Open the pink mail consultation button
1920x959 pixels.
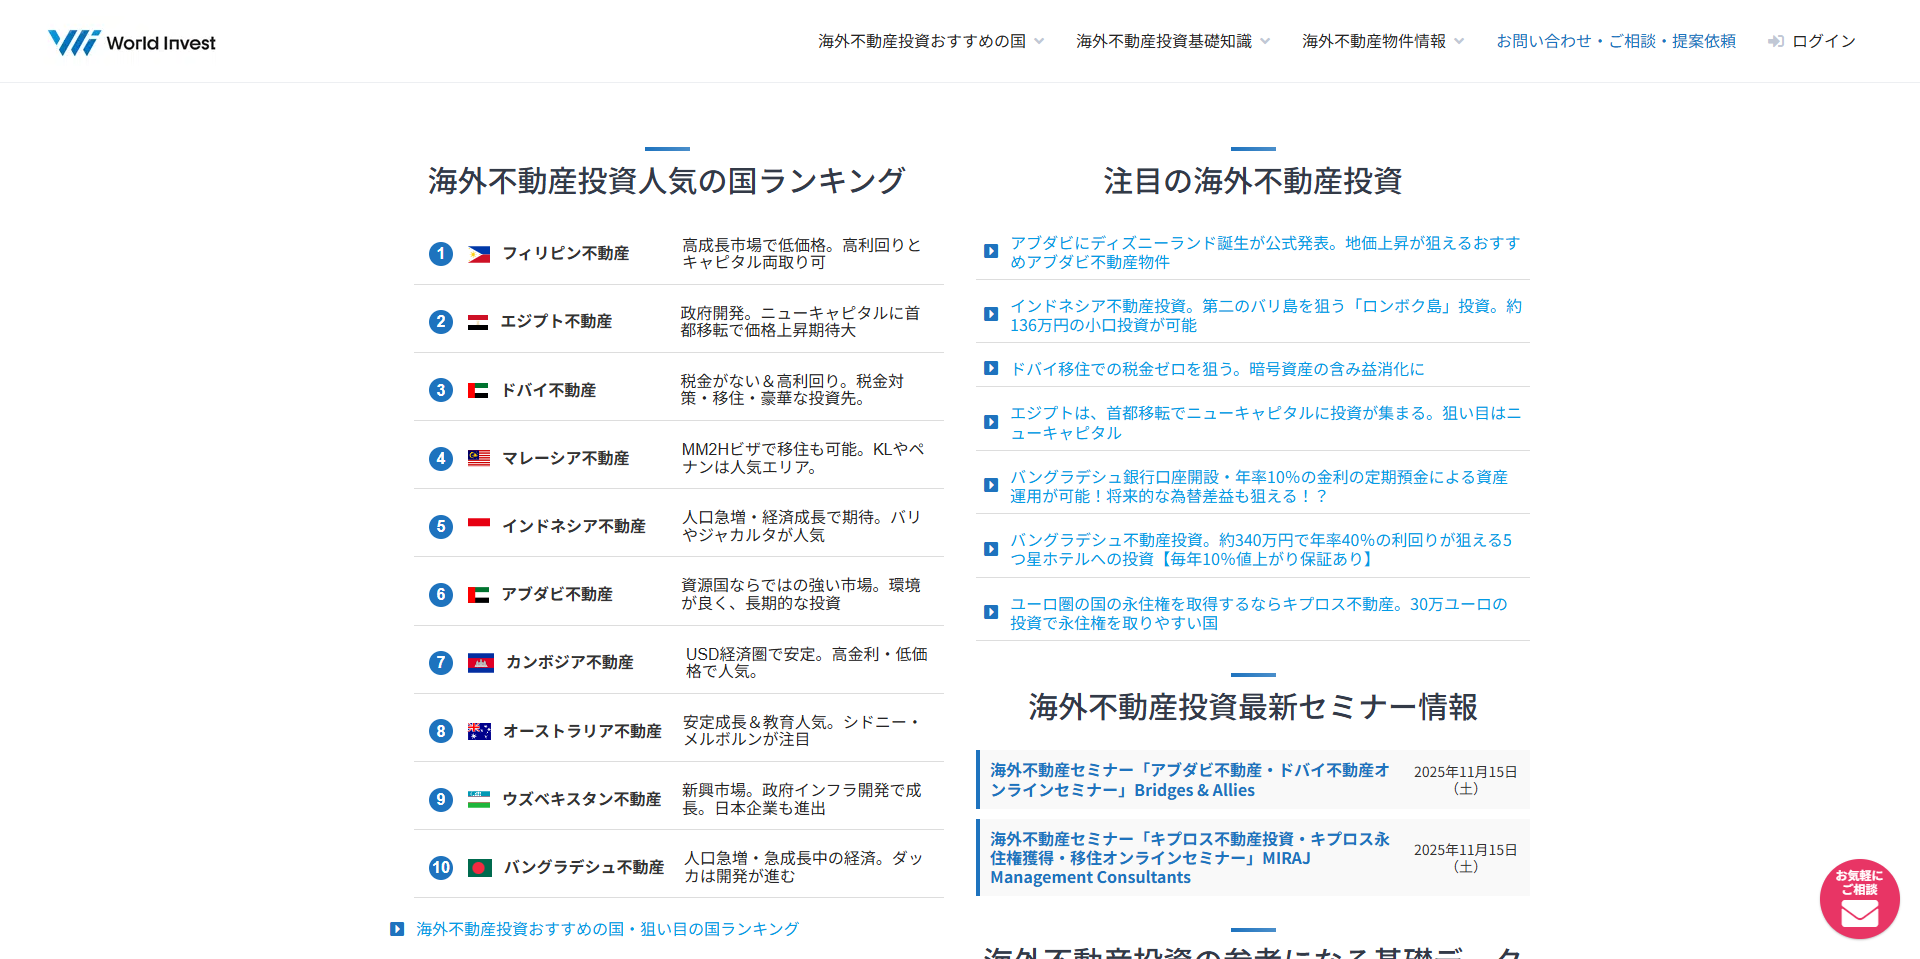click(1859, 898)
